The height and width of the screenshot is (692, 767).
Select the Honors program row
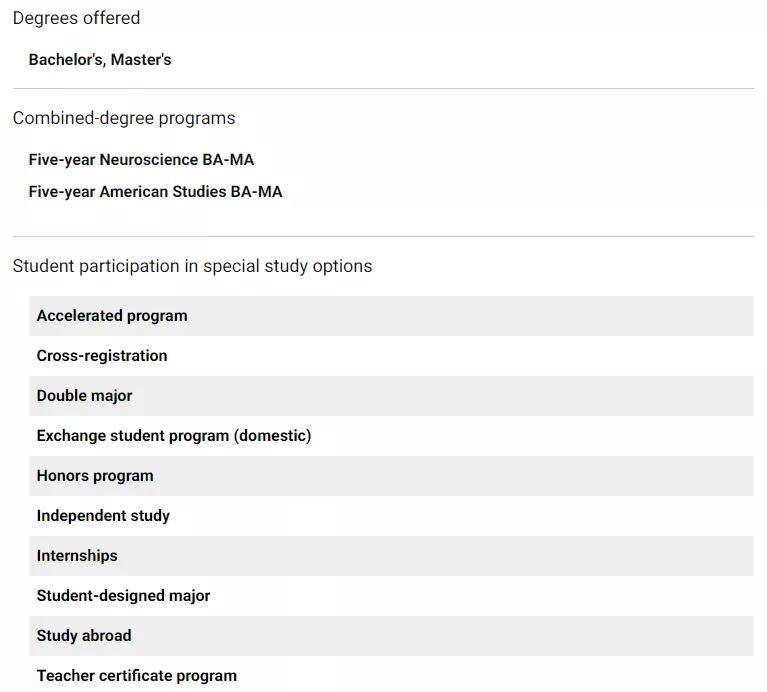[x=391, y=476]
